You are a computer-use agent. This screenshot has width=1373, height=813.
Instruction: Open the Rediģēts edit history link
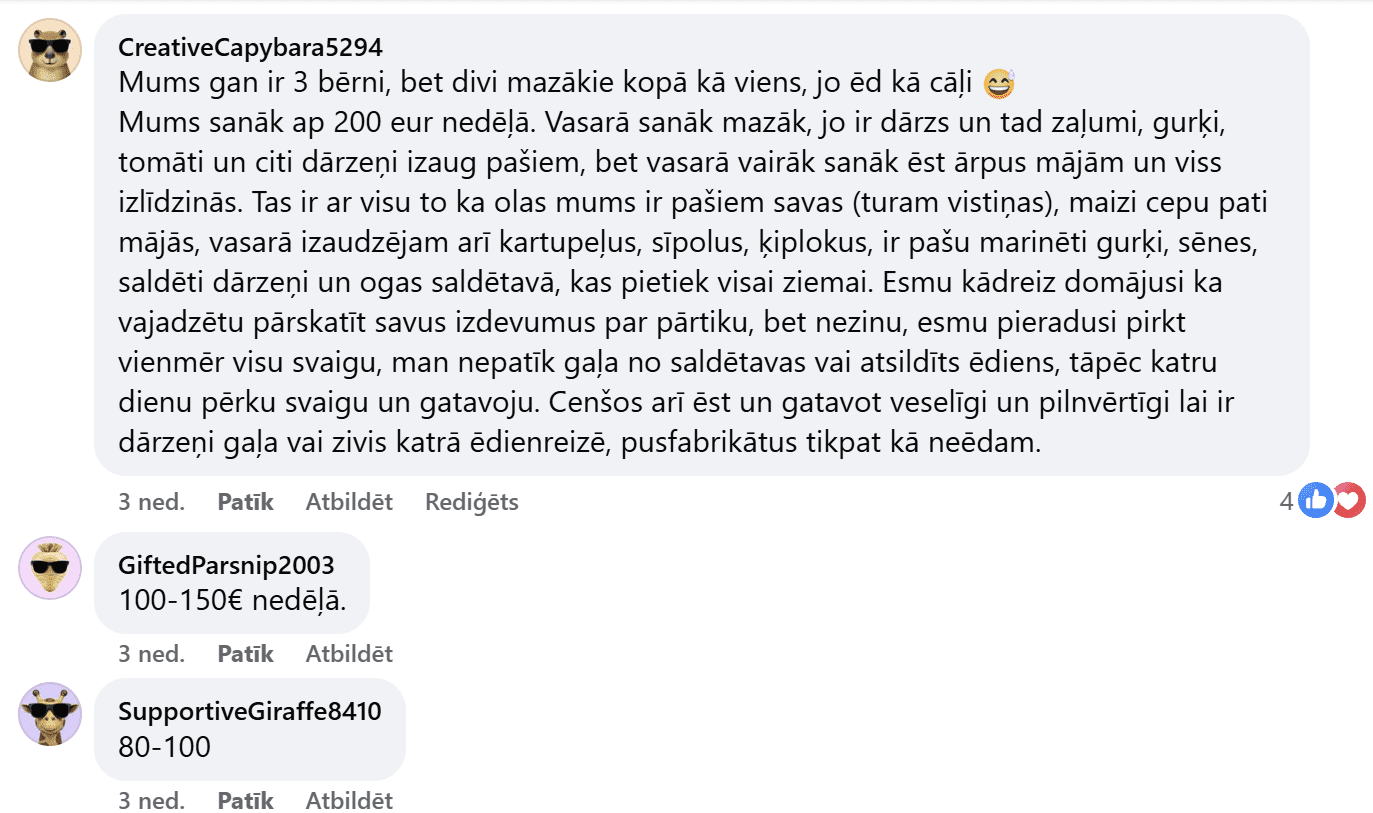pyautogui.click(x=472, y=502)
